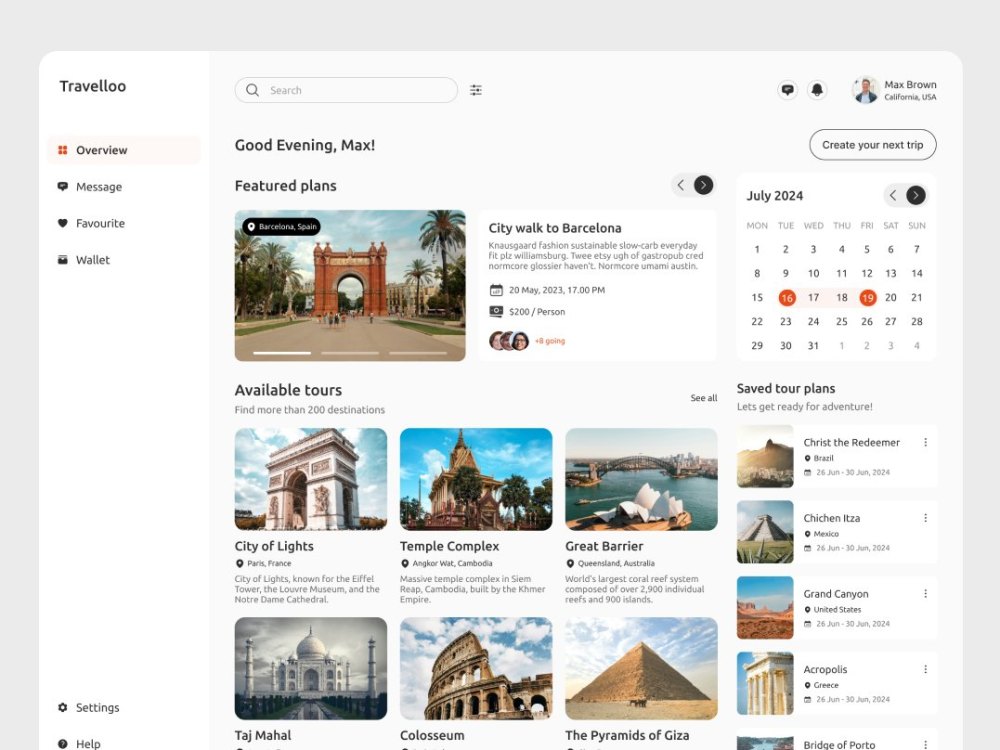Go to next month in calendar
This screenshot has height=750, width=1000.
click(x=916, y=195)
